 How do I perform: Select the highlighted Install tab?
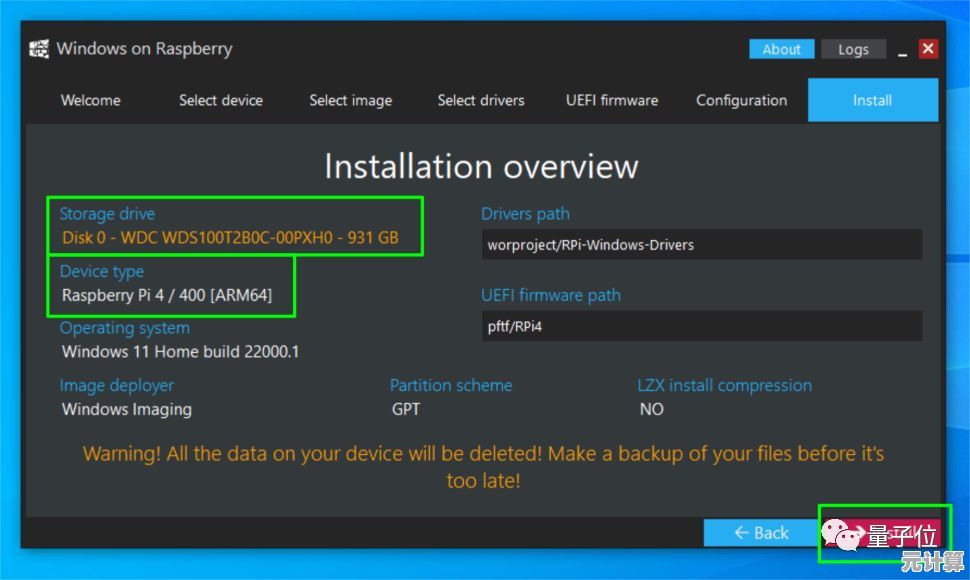point(871,100)
